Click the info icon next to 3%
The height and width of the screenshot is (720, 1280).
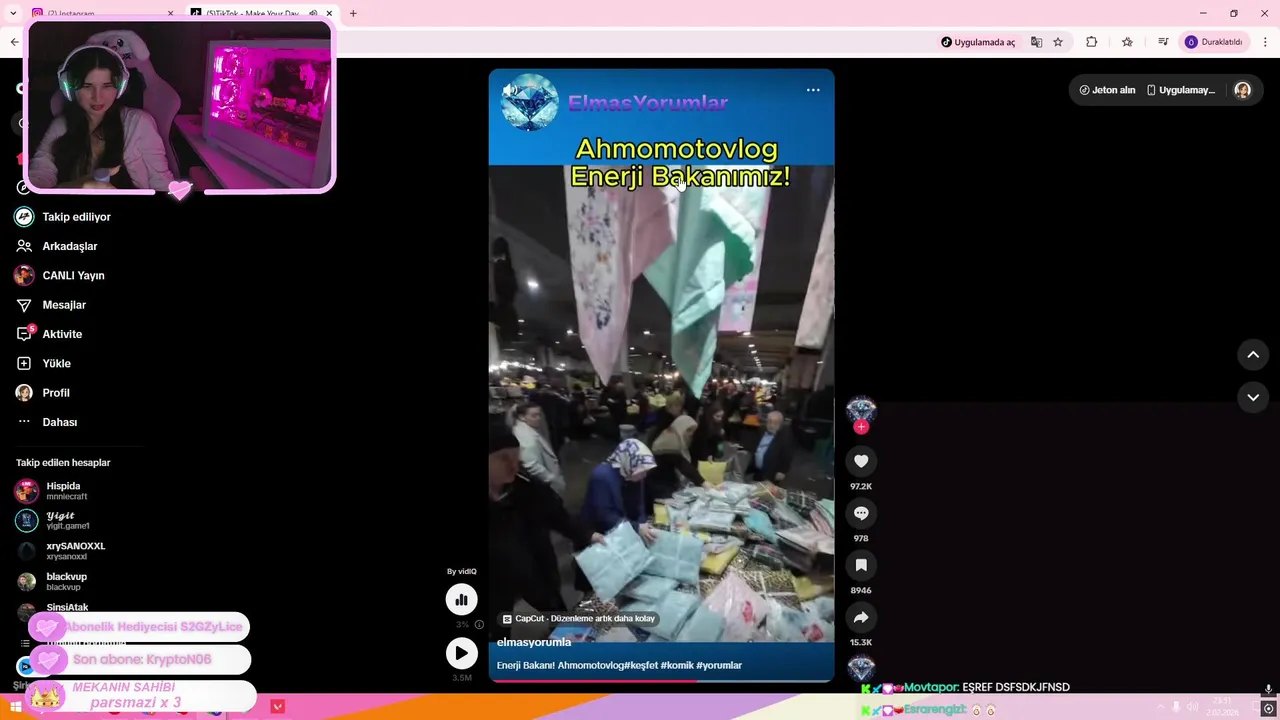point(479,625)
